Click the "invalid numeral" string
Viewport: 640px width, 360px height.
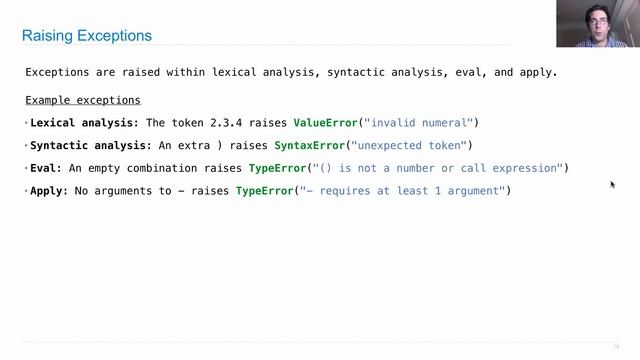pos(418,123)
